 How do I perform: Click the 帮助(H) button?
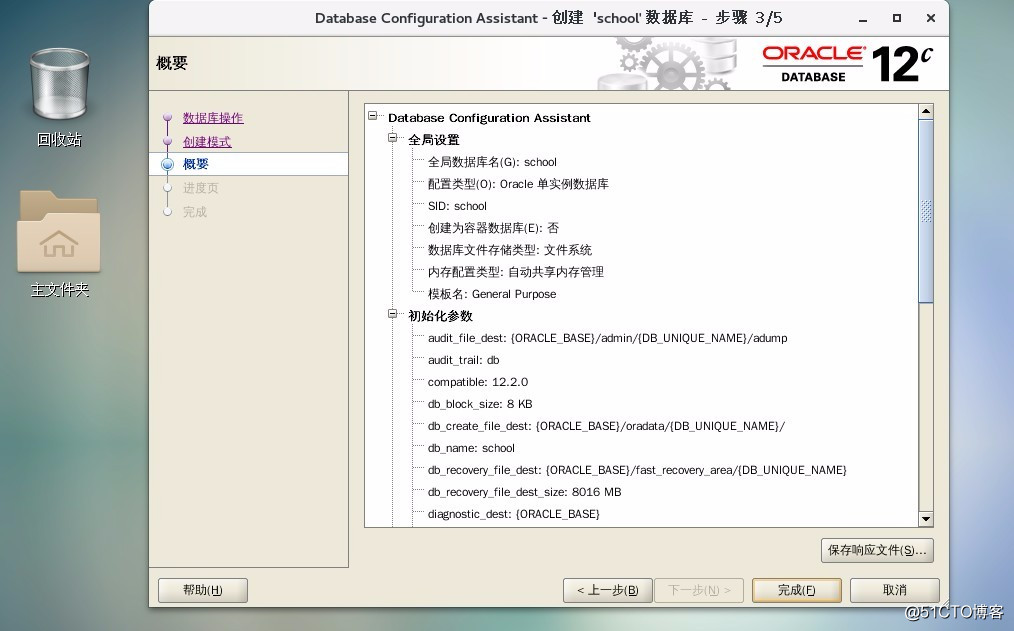202,590
